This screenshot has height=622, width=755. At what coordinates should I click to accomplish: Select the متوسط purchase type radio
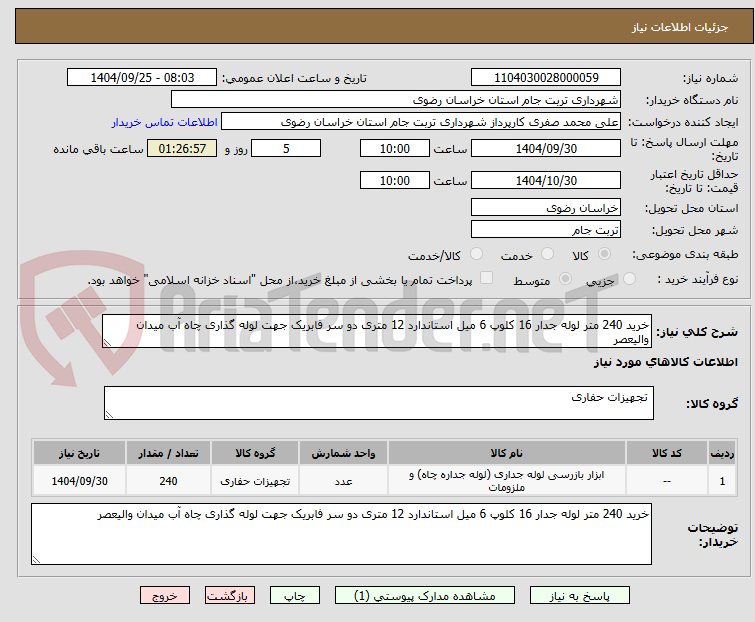click(565, 279)
